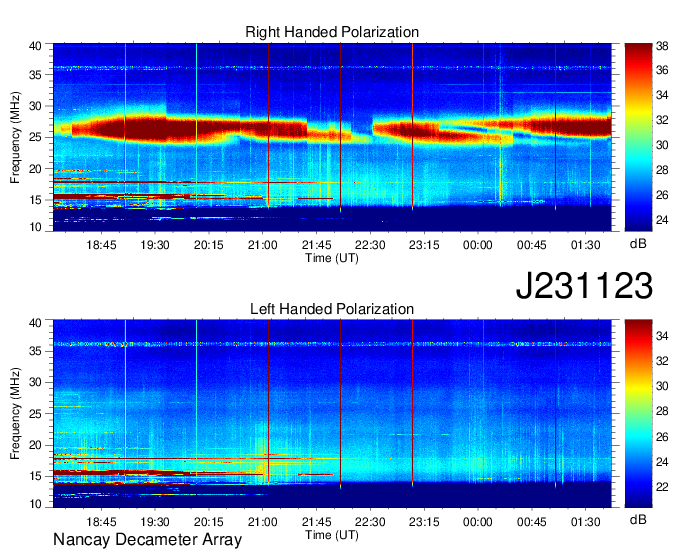Click the "00:00" tick under the Left Handed plot
The height and width of the screenshot is (552, 680).
point(478,522)
